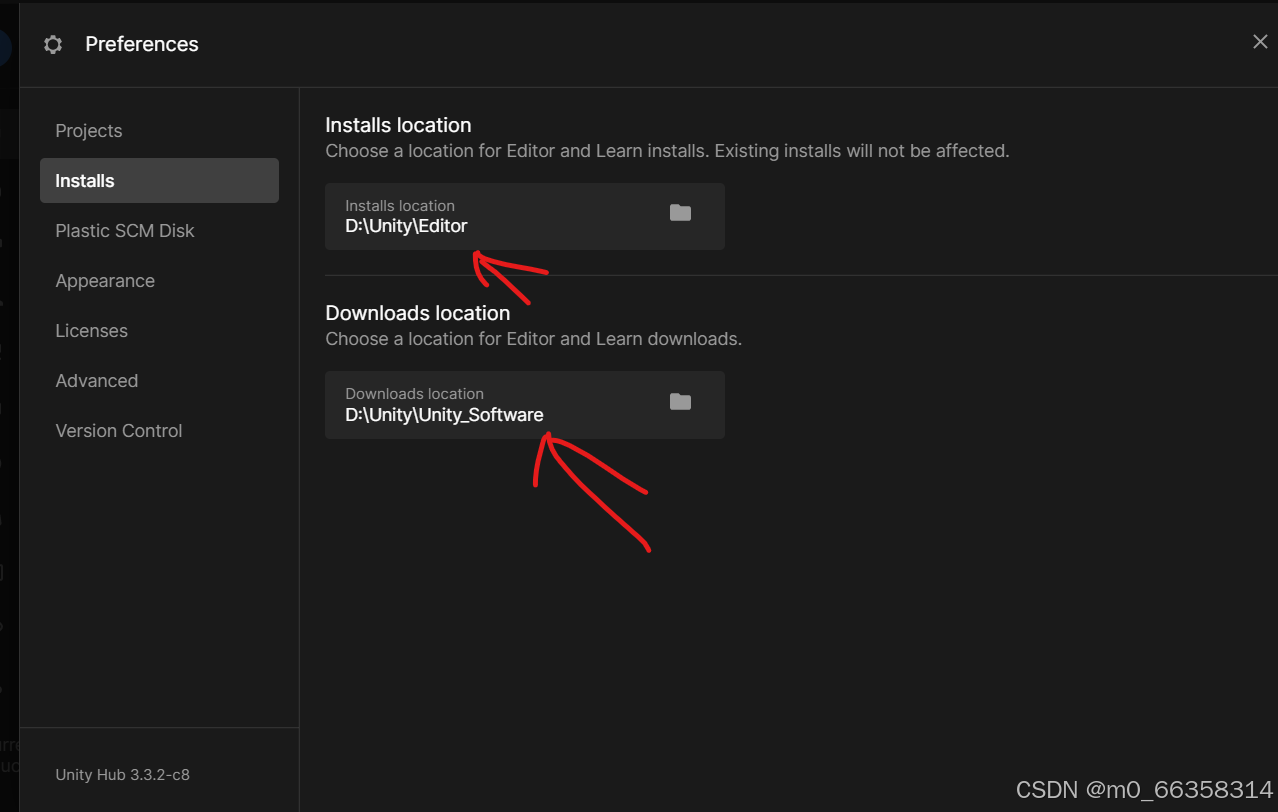Click the folder icon for Downloads location
The image size is (1278, 812).
[680, 402]
